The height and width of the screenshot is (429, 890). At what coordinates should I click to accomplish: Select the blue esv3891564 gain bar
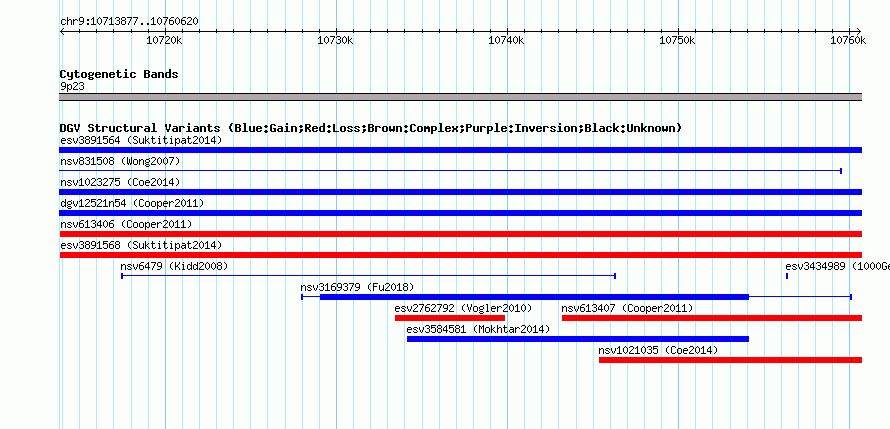coord(460,150)
